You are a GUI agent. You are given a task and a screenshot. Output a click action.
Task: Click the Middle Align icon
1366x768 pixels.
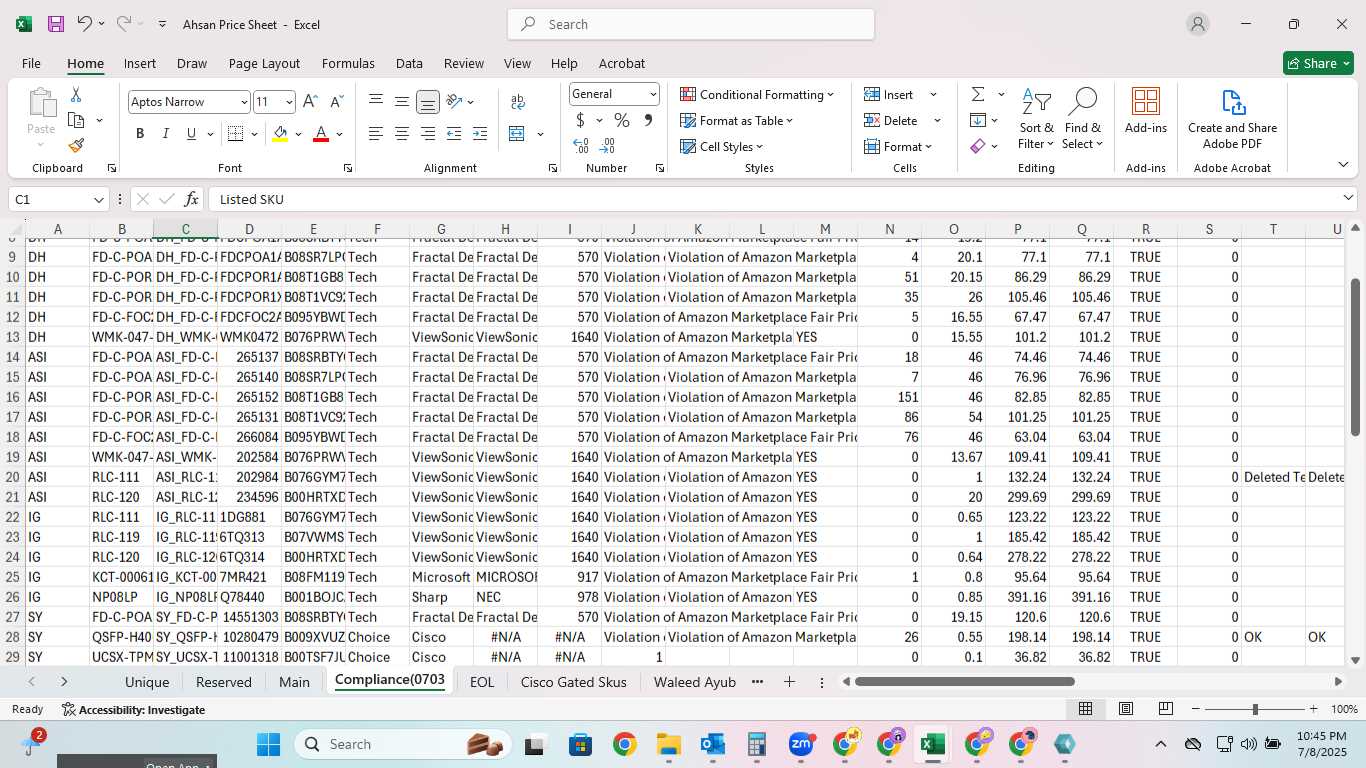coord(402,102)
